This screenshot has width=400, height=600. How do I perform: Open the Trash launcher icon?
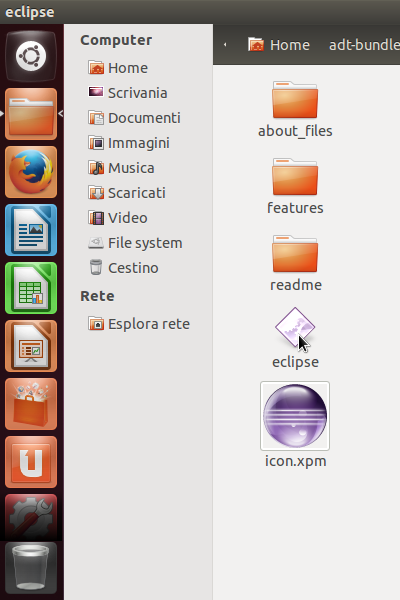[31, 568]
